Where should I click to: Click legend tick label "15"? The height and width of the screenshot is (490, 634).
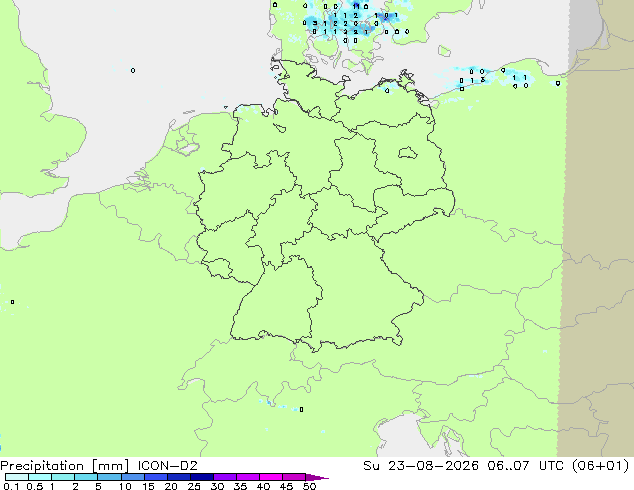(148, 486)
